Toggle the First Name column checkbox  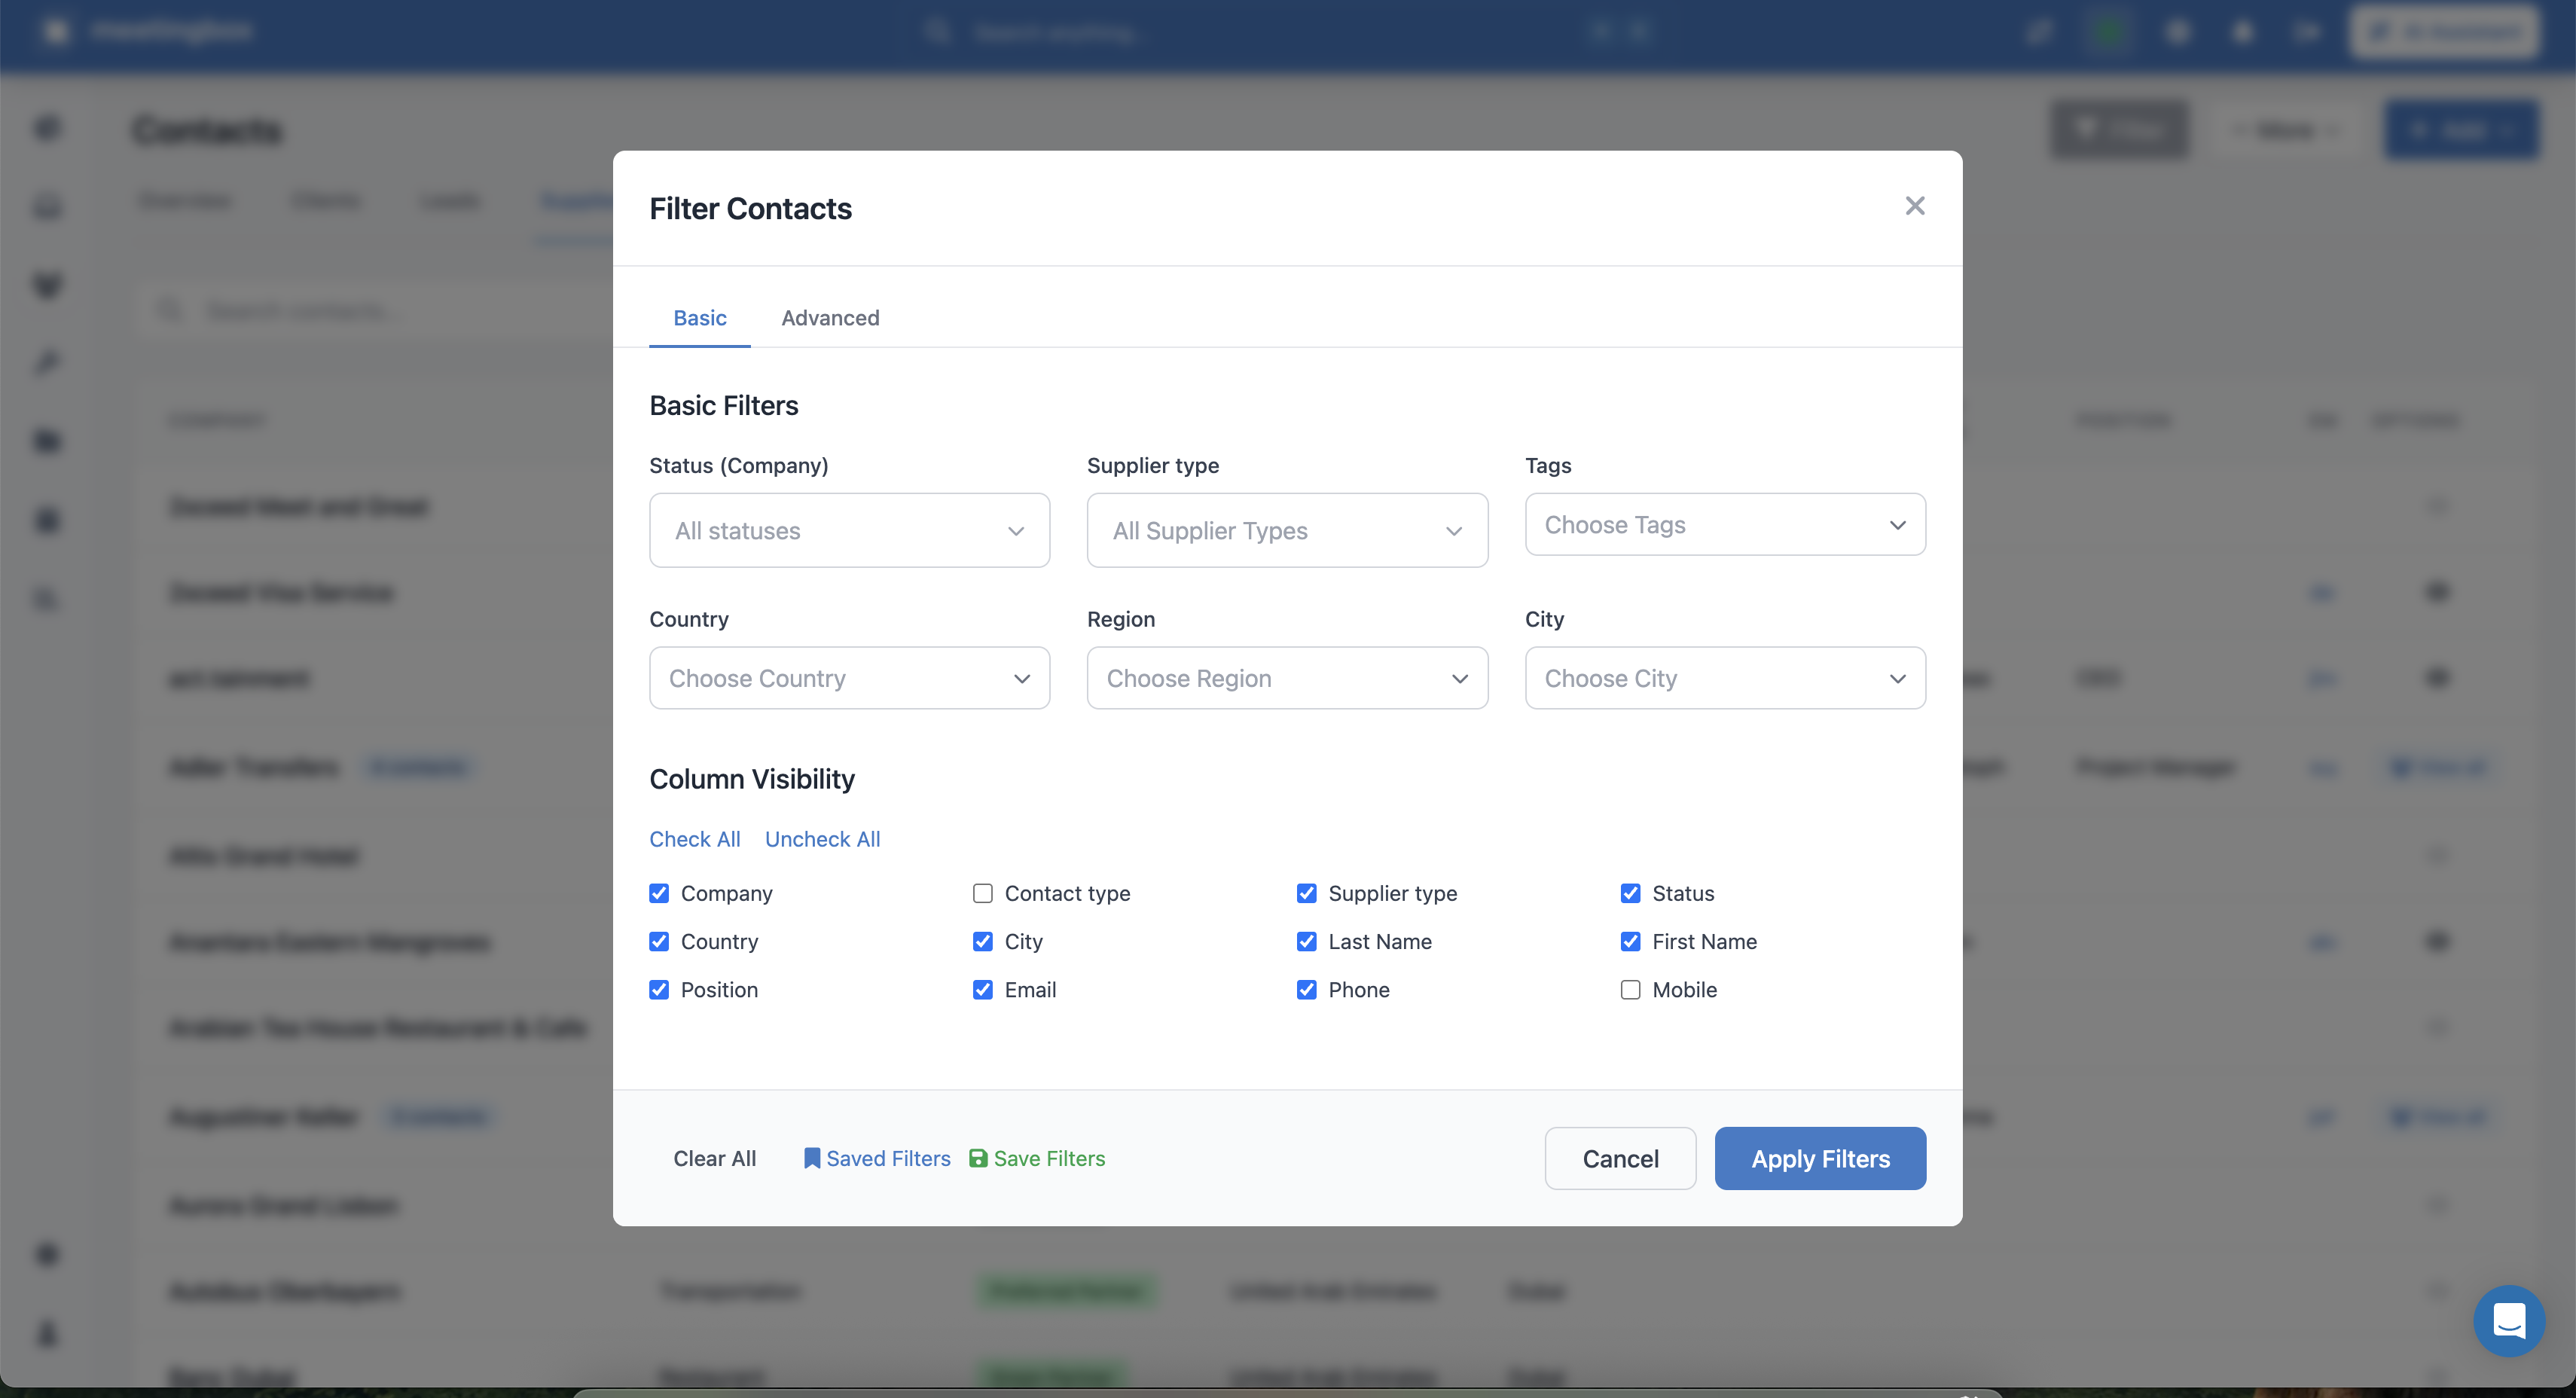pos(1630,941)
